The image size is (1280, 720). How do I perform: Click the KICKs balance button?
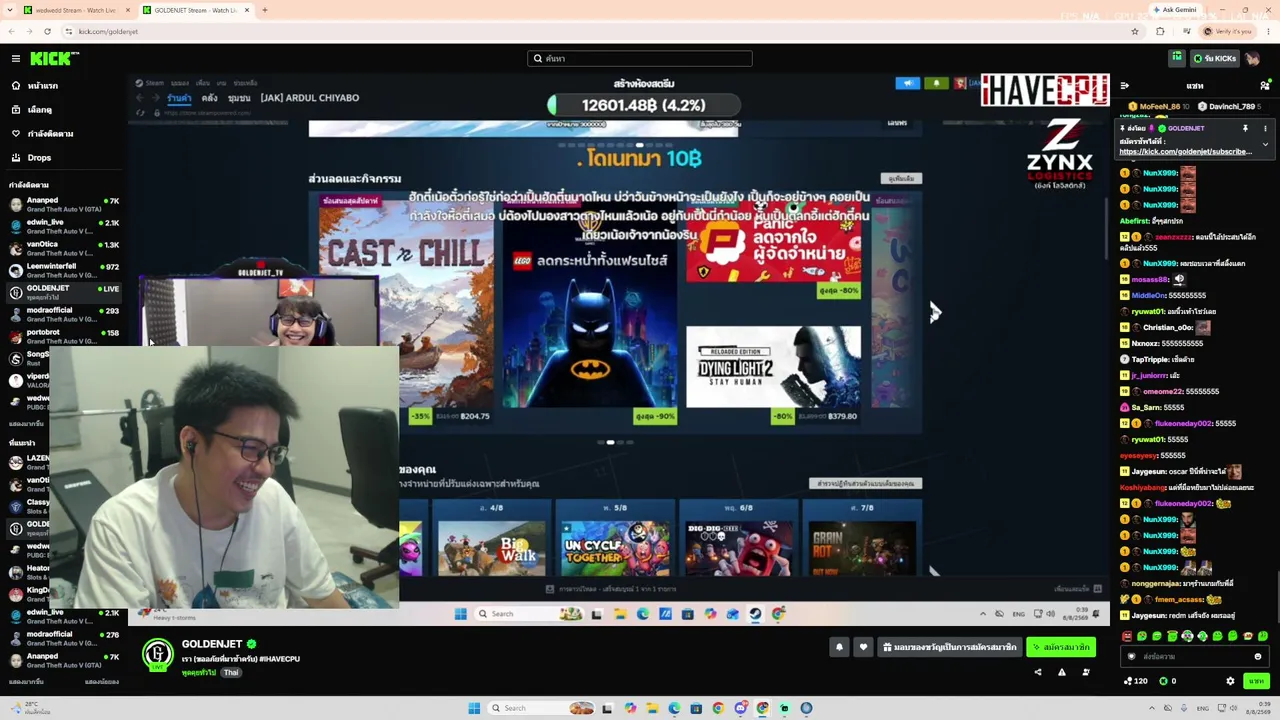pos(1214,59)
